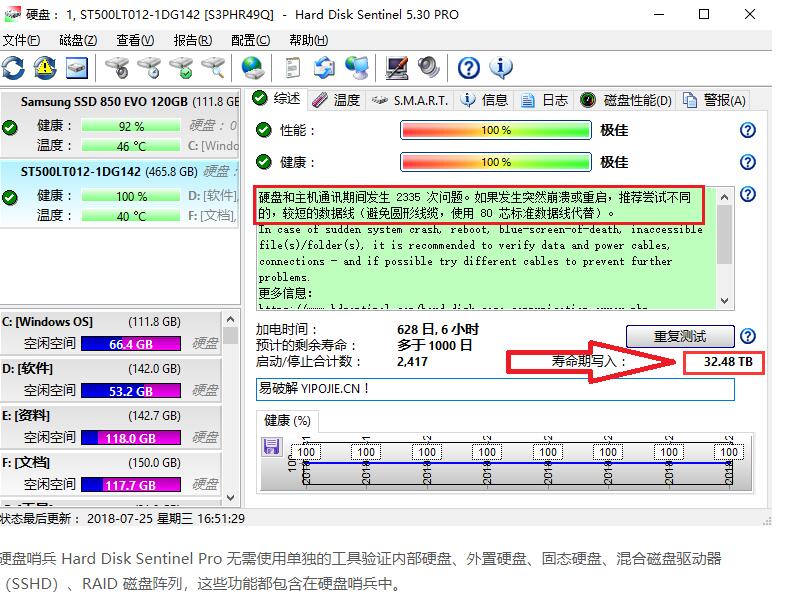Screen dimensions: 789x599
Task: Open the 帮助(H) menu
Action: coord(308,40)
